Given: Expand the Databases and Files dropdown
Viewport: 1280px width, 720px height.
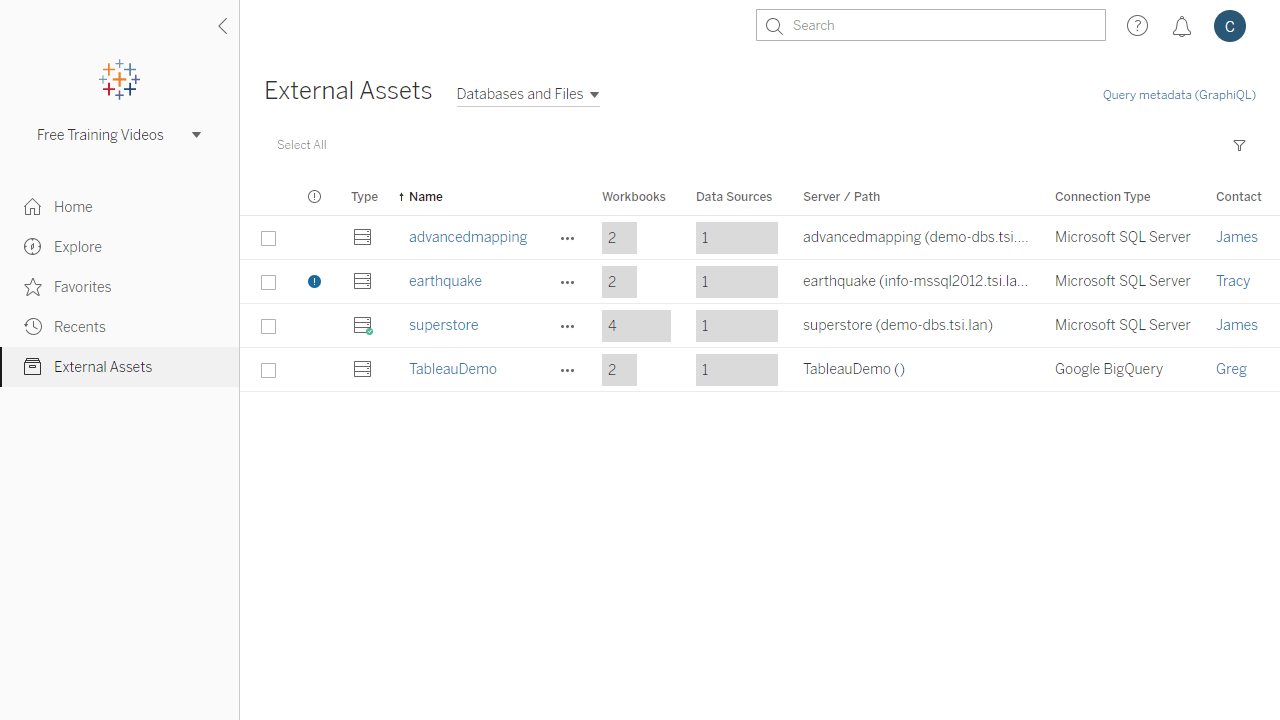Looking at the screenshot, I should (x=528, y=94).
